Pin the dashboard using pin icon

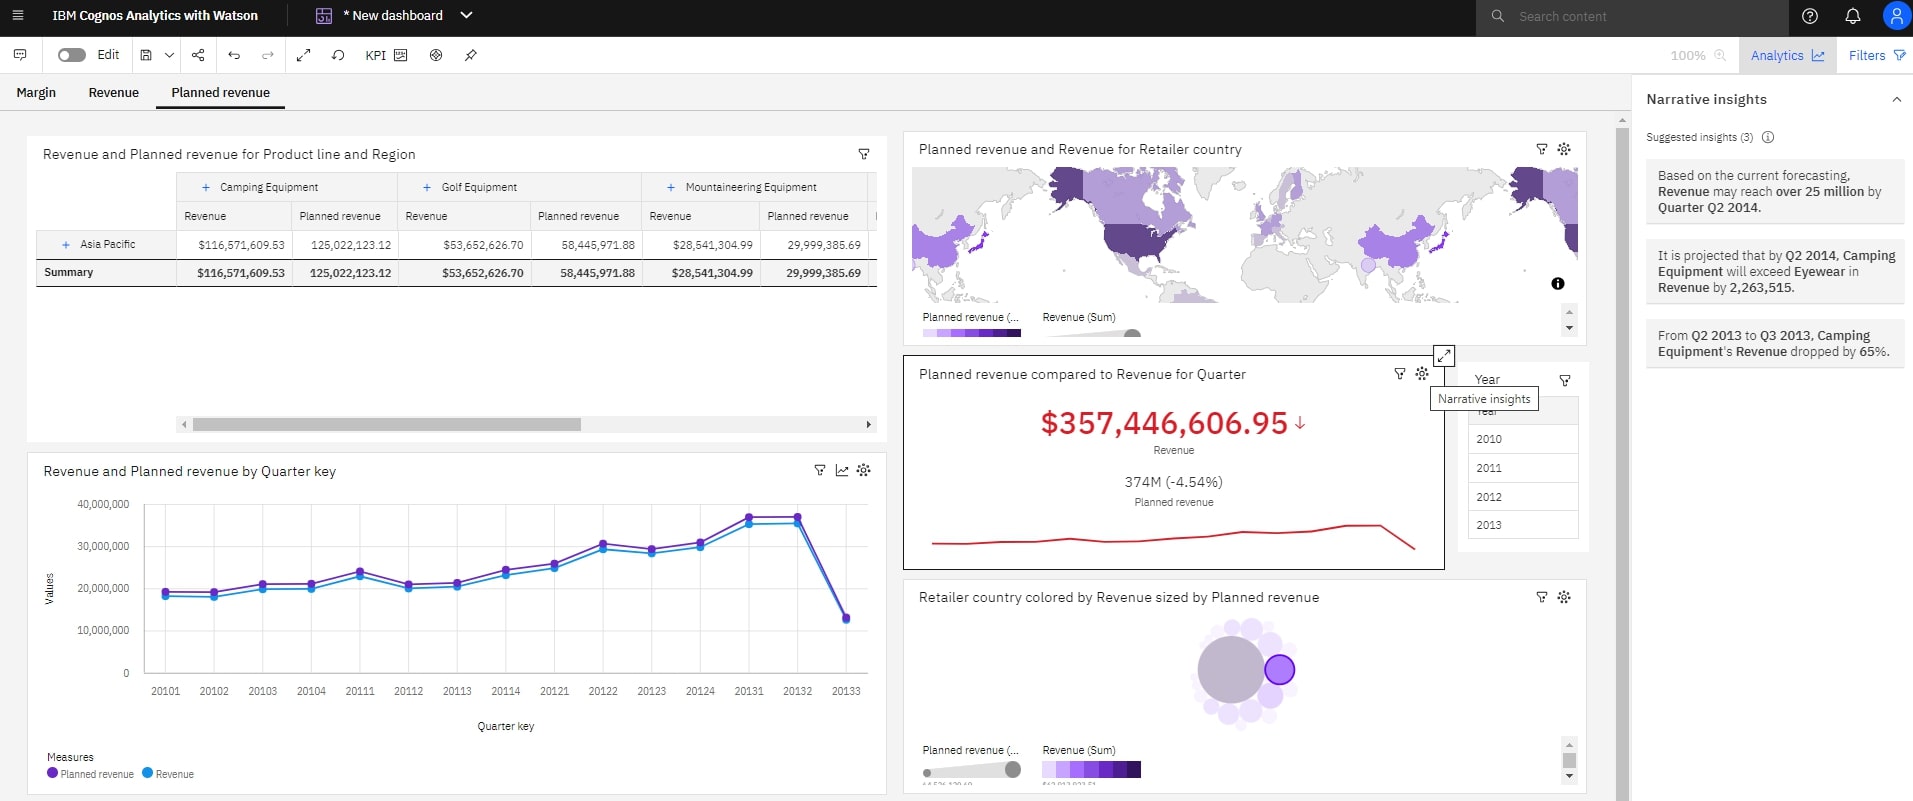470,55
